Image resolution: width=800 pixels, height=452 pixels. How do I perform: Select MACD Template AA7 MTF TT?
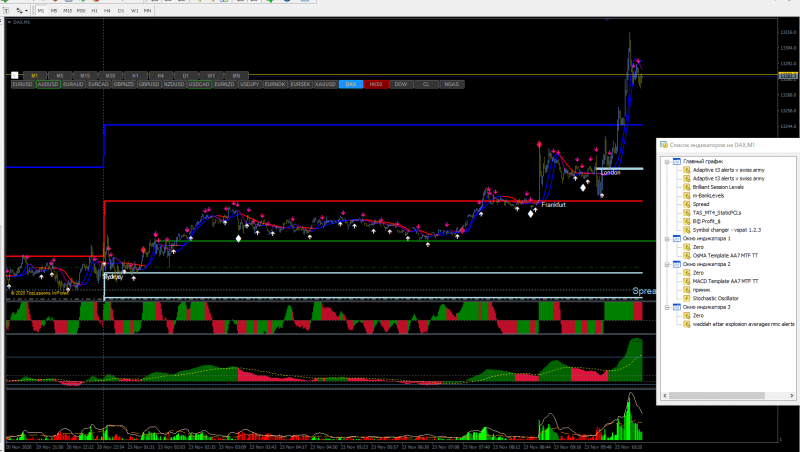tap(726, 281)
